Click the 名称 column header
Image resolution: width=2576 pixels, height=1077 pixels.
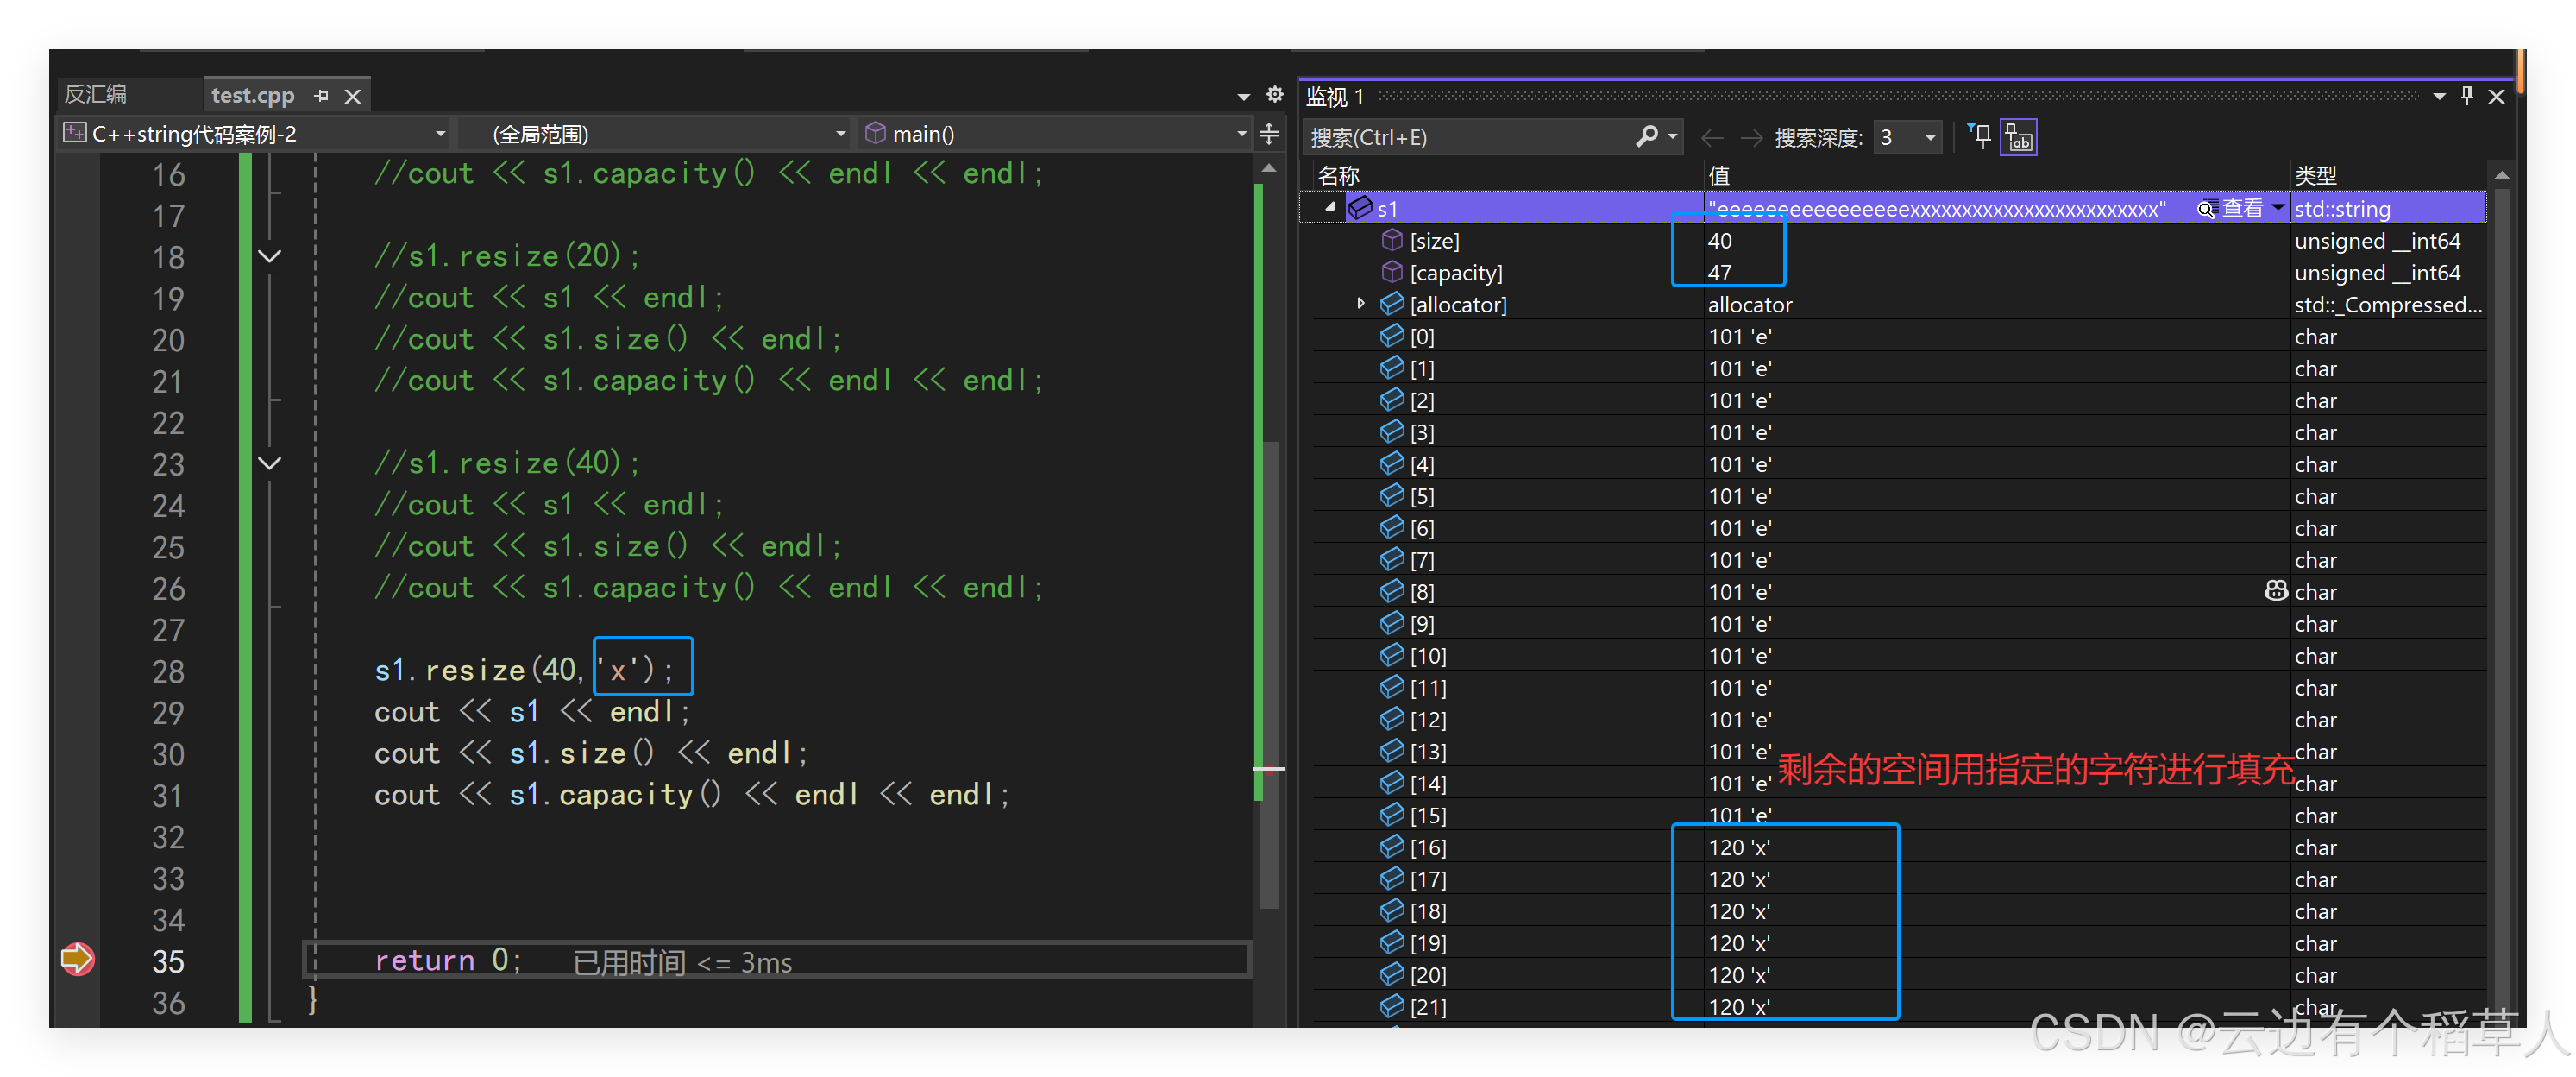(x=1338, y=176)
